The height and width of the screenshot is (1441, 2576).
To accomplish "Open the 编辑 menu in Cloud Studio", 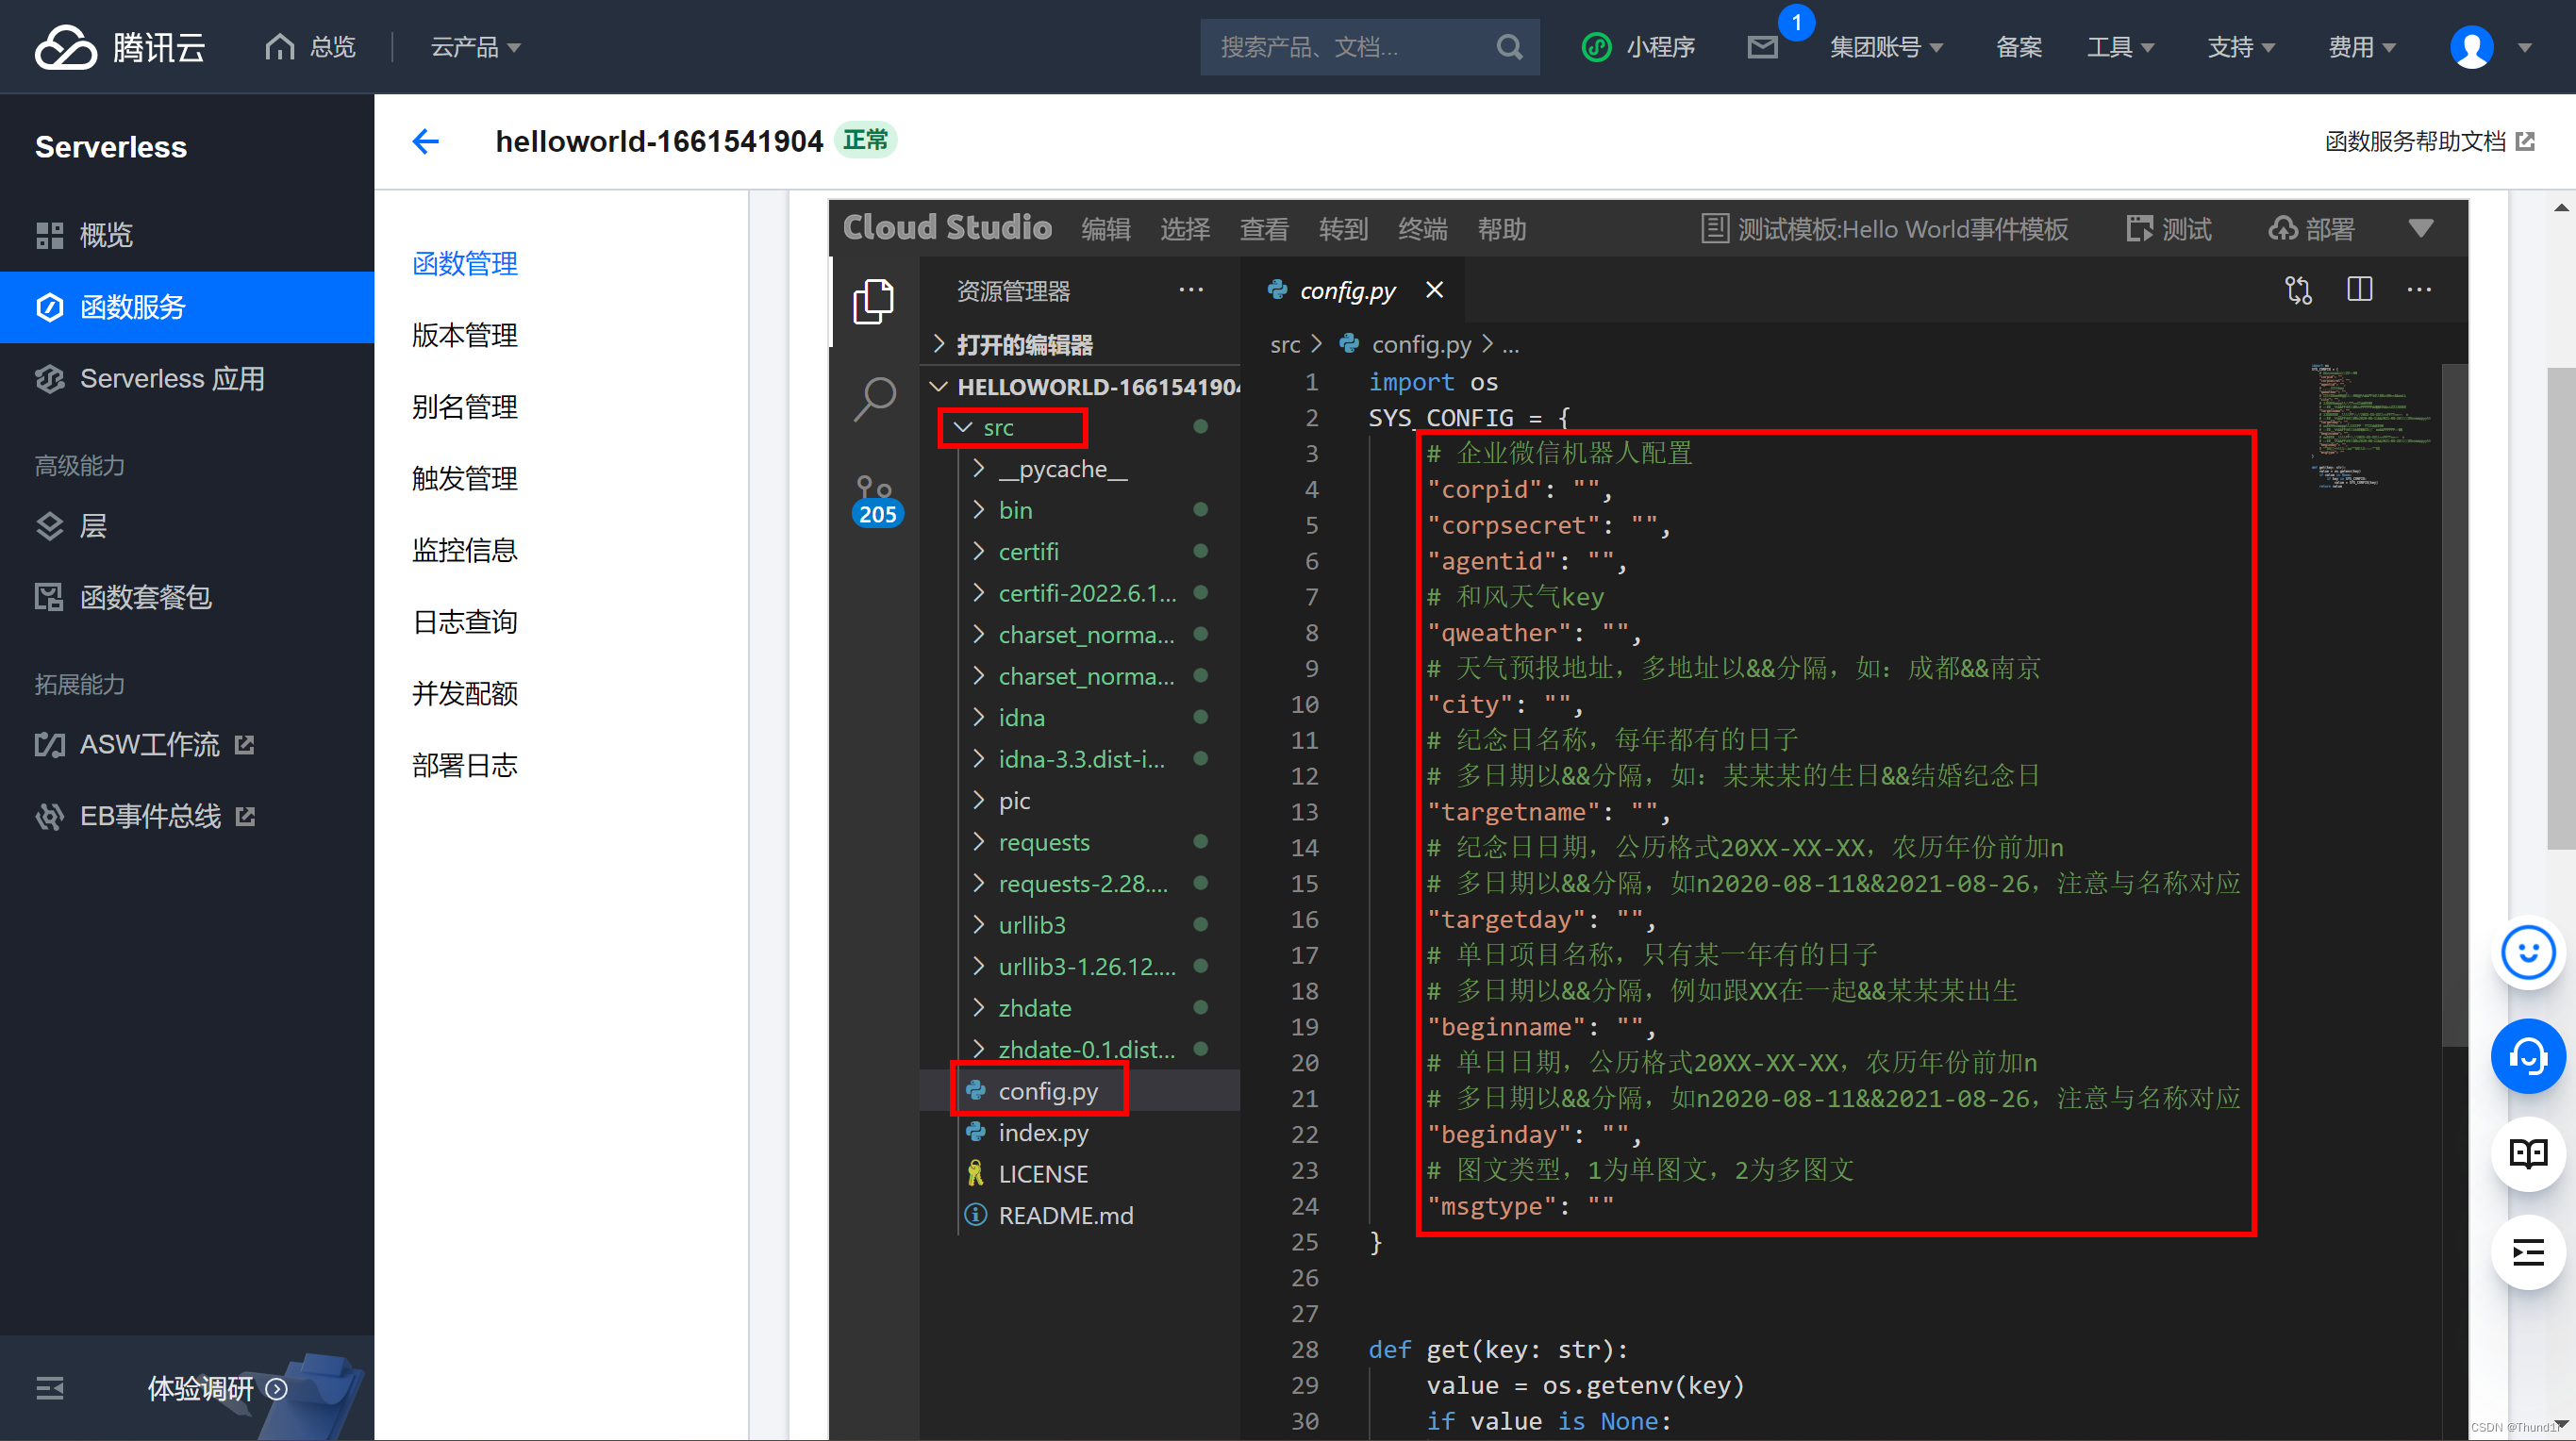I will point(1106,229).
